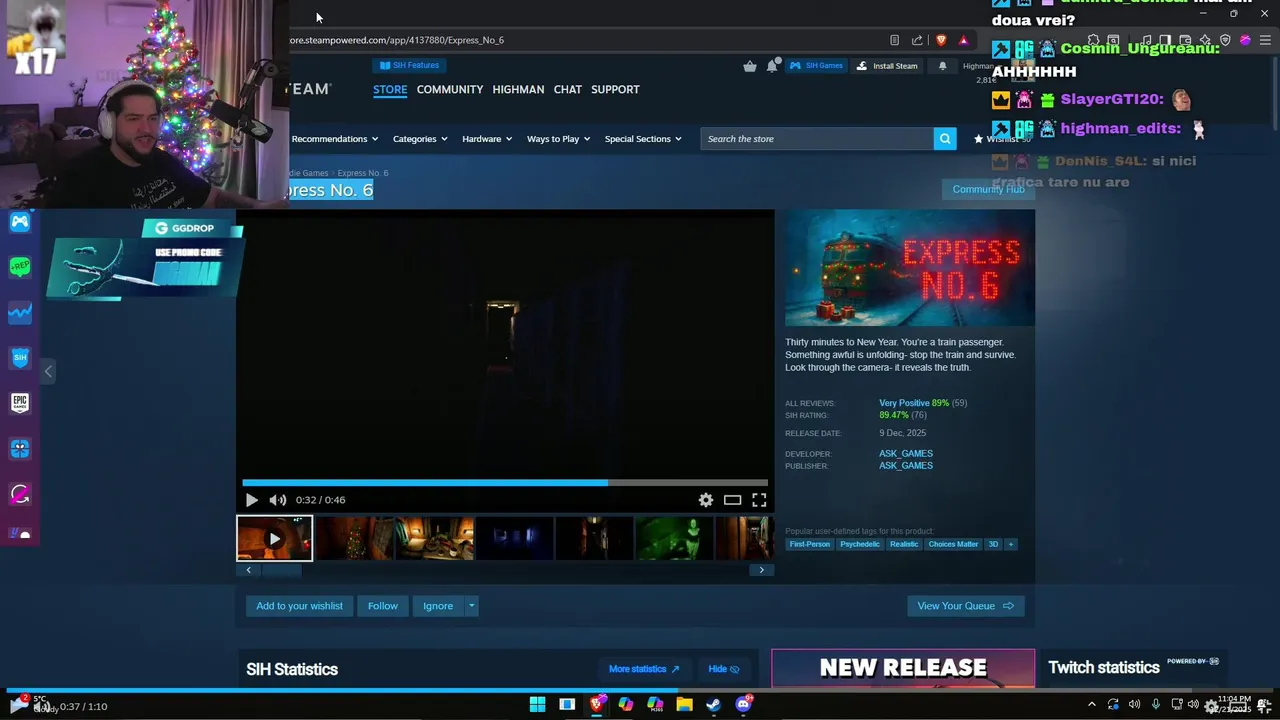Click the blue store search magnifier button
The height and width of the screenshot is (720, 1280).
pyautogui.click(x=945, y=139)
